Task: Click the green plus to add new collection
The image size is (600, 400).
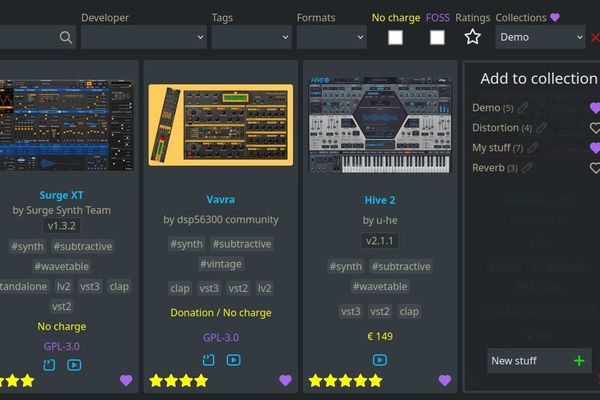Action: click(x=579, y=360)
